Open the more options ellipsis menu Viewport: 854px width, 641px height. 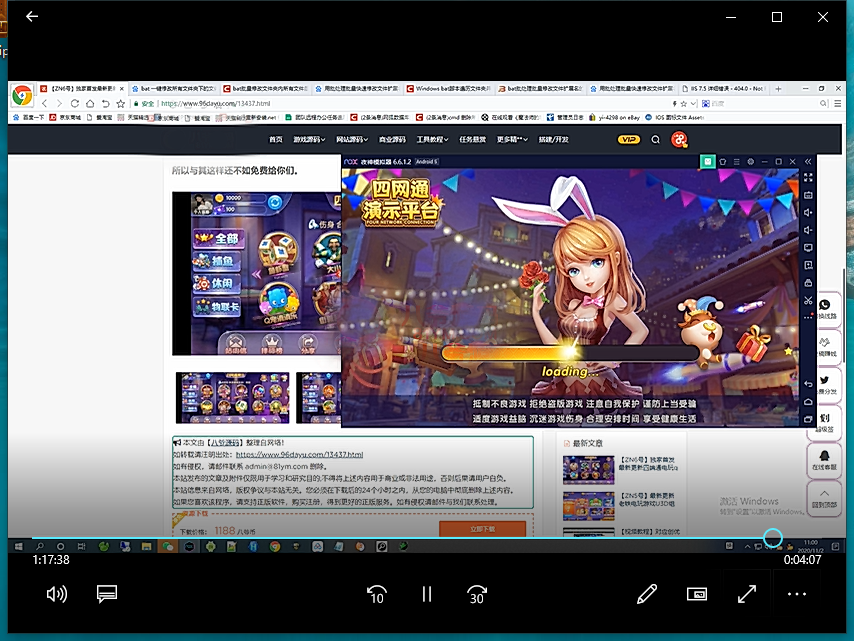point(797,594)
